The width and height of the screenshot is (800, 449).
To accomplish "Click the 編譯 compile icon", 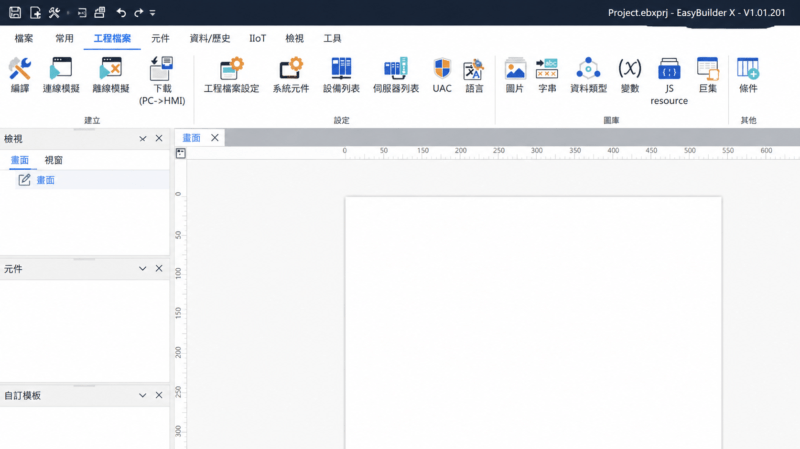I will [20, 75].
